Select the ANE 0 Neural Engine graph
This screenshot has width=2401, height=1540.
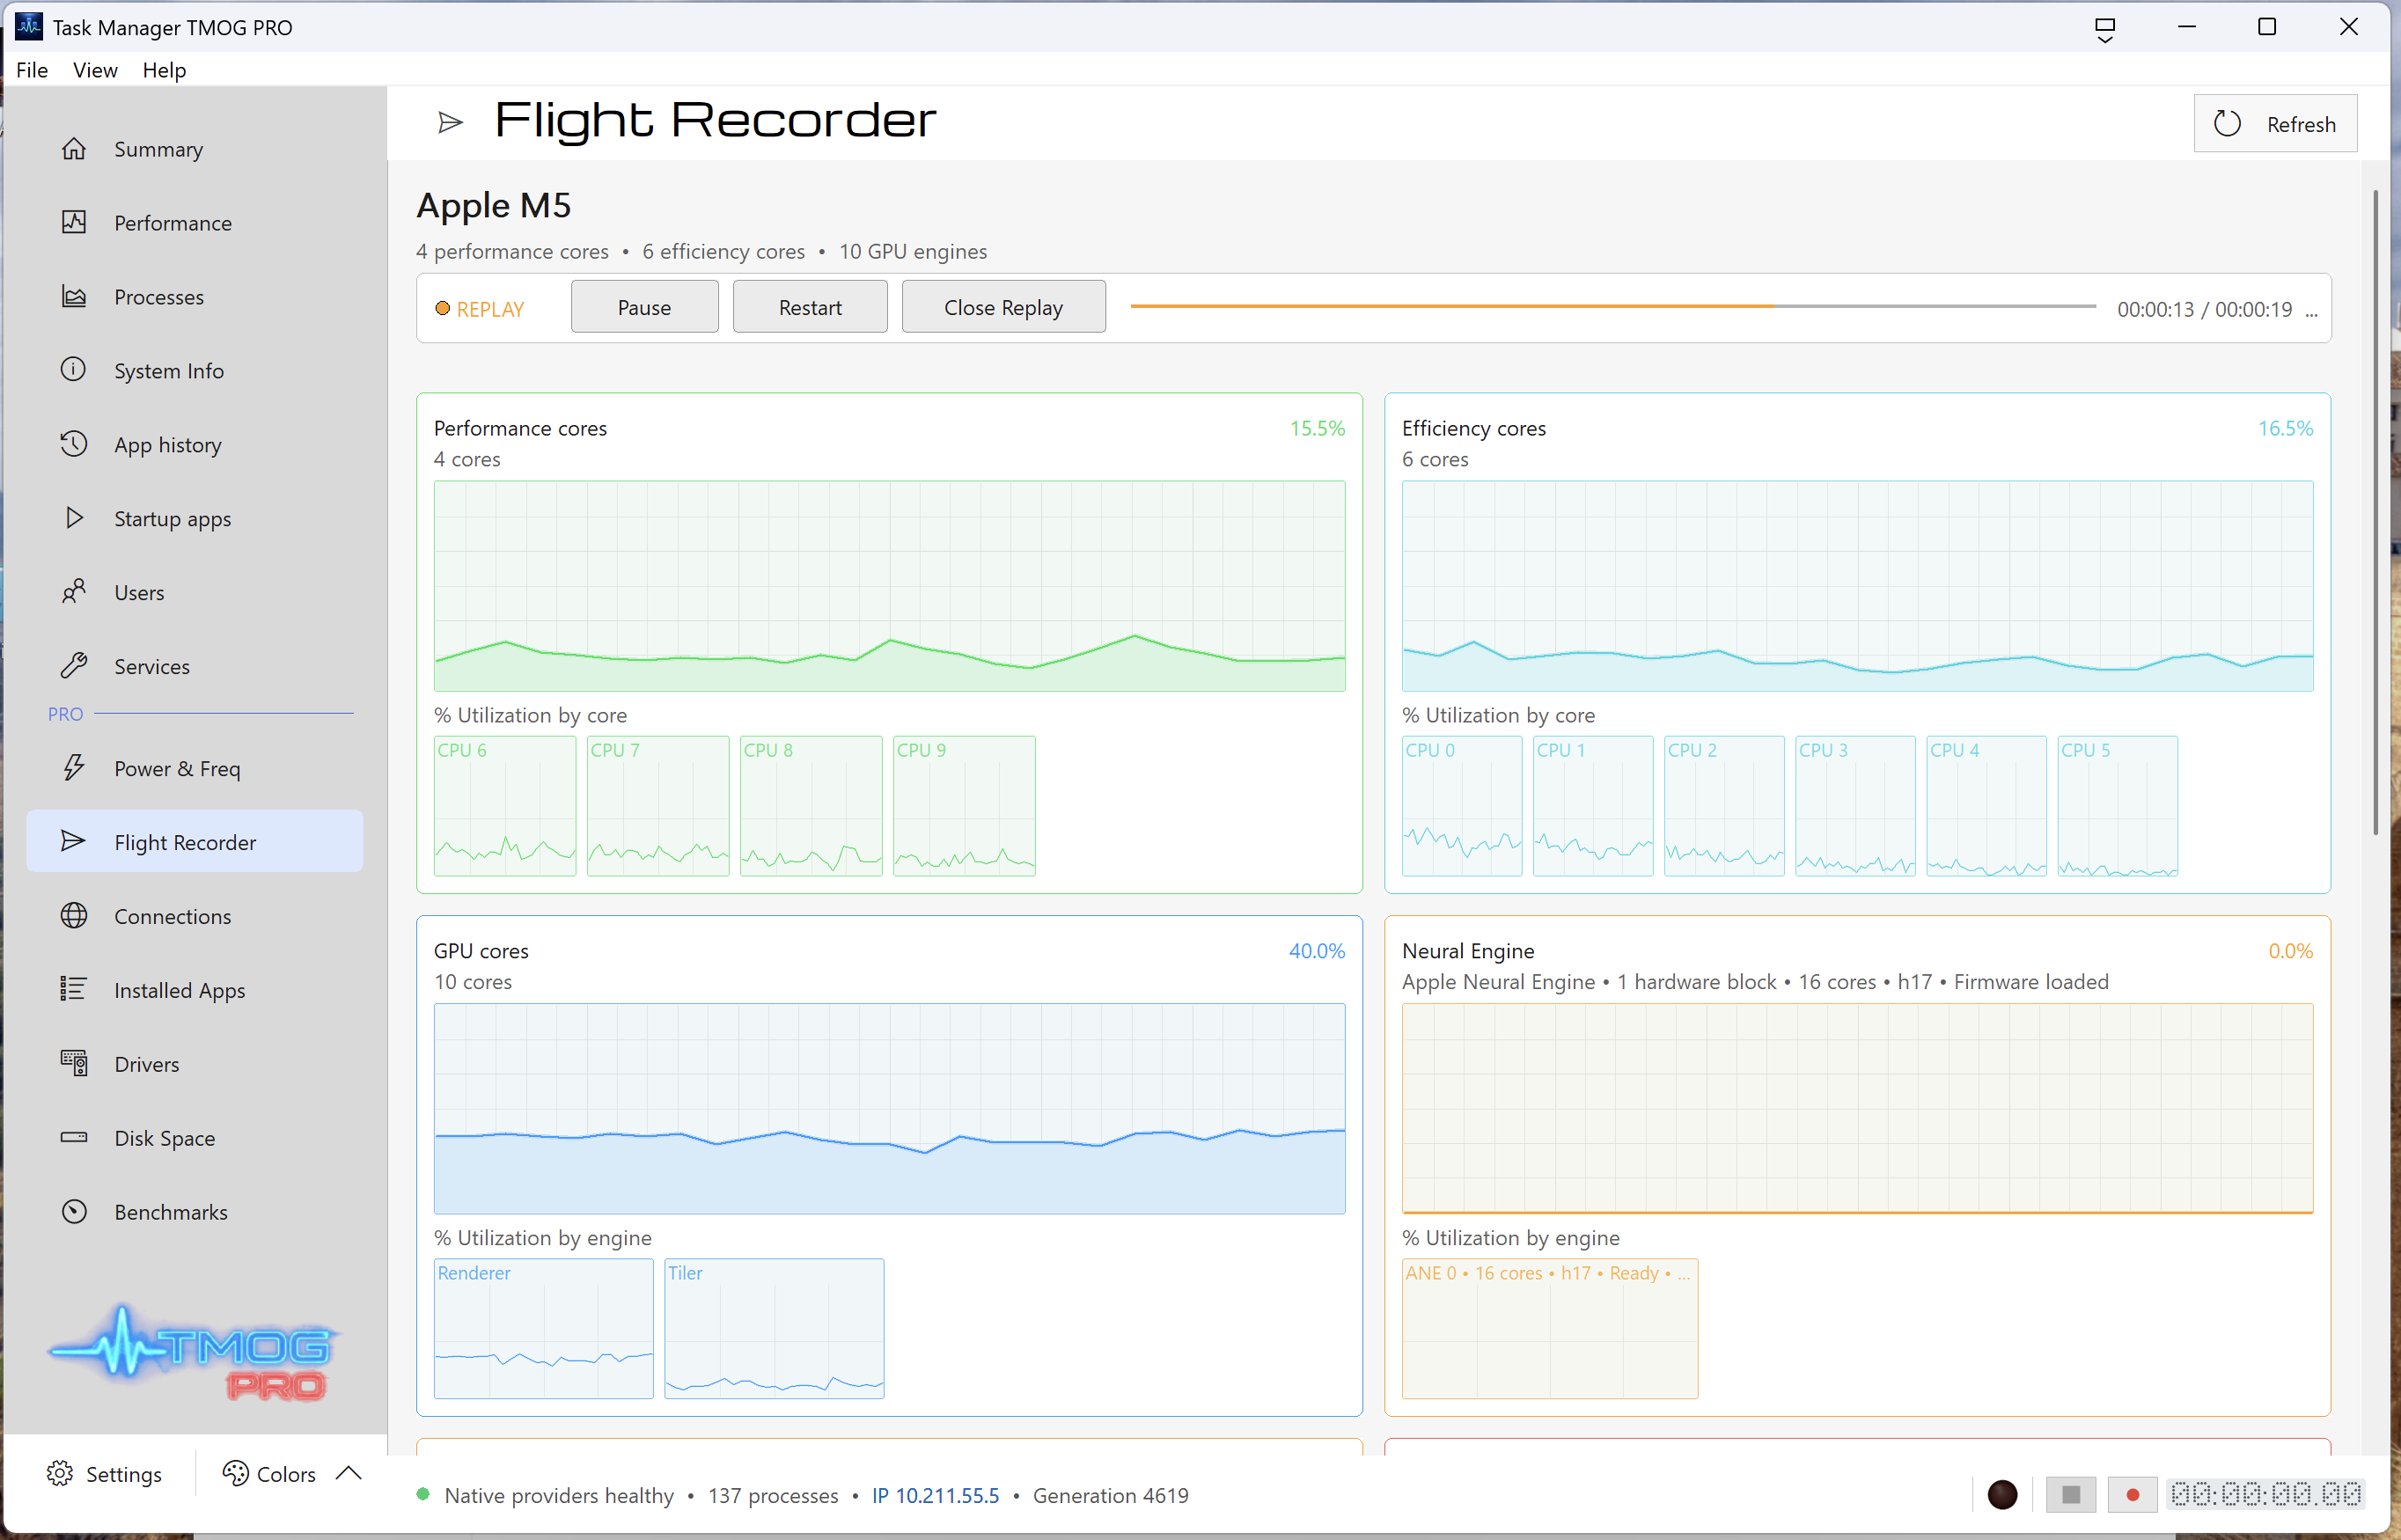1550,1329
